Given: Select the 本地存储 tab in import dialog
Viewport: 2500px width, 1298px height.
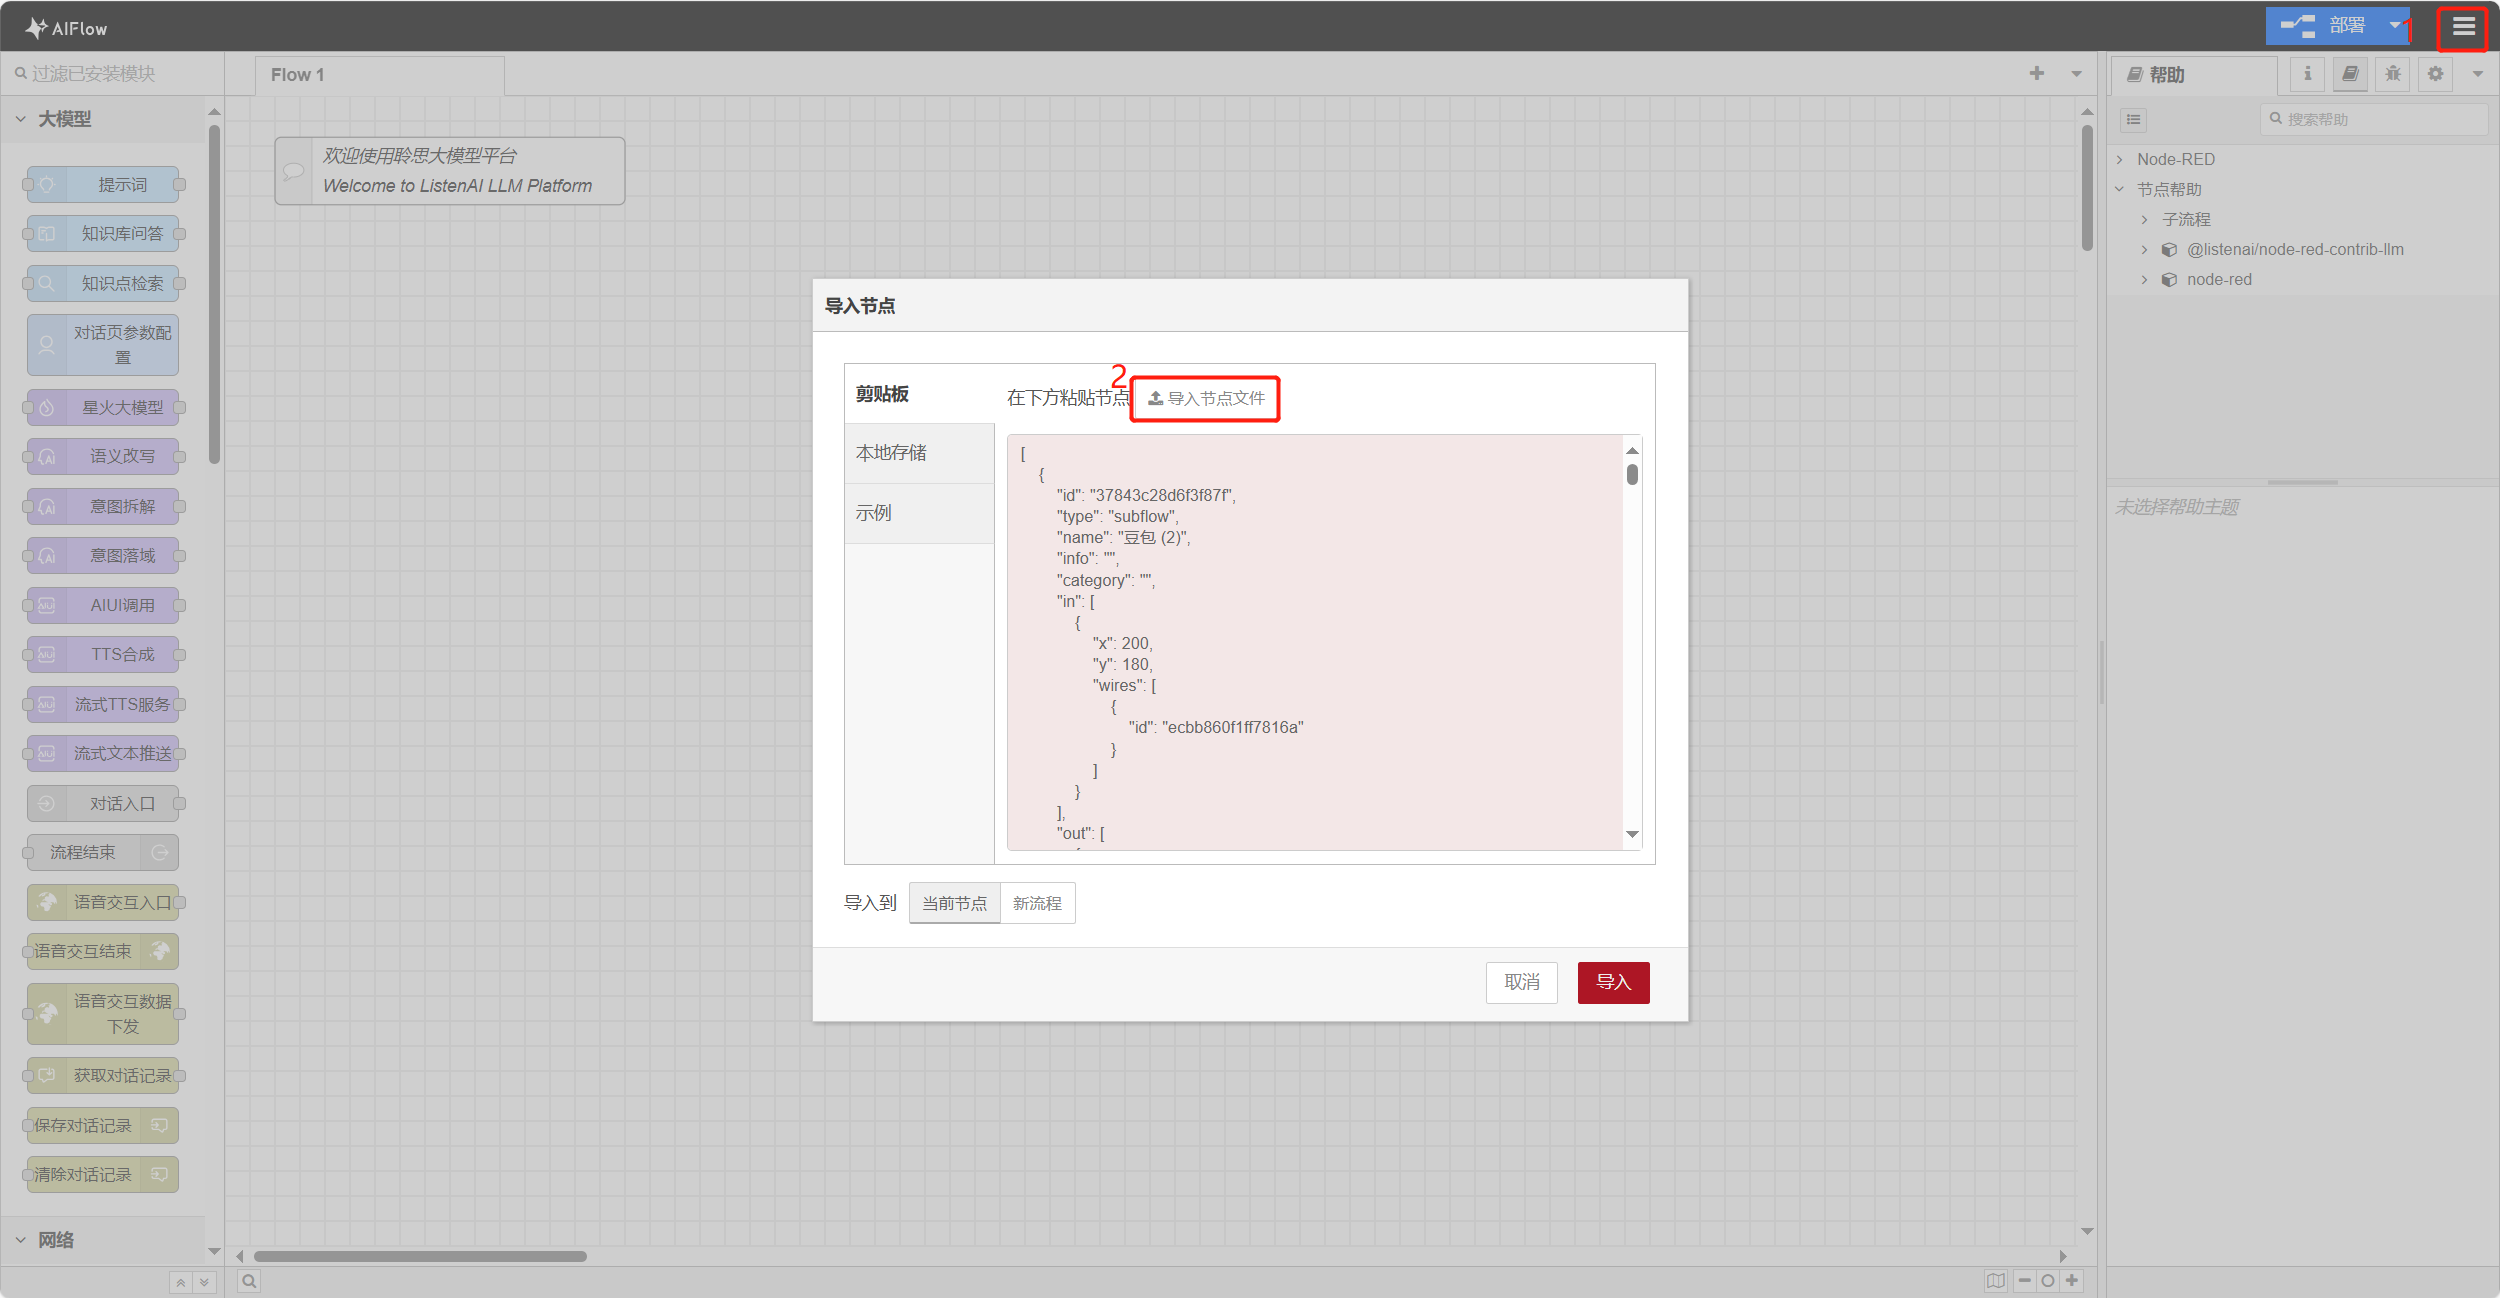Looking at the screenshot, I should tap(919, 453).
